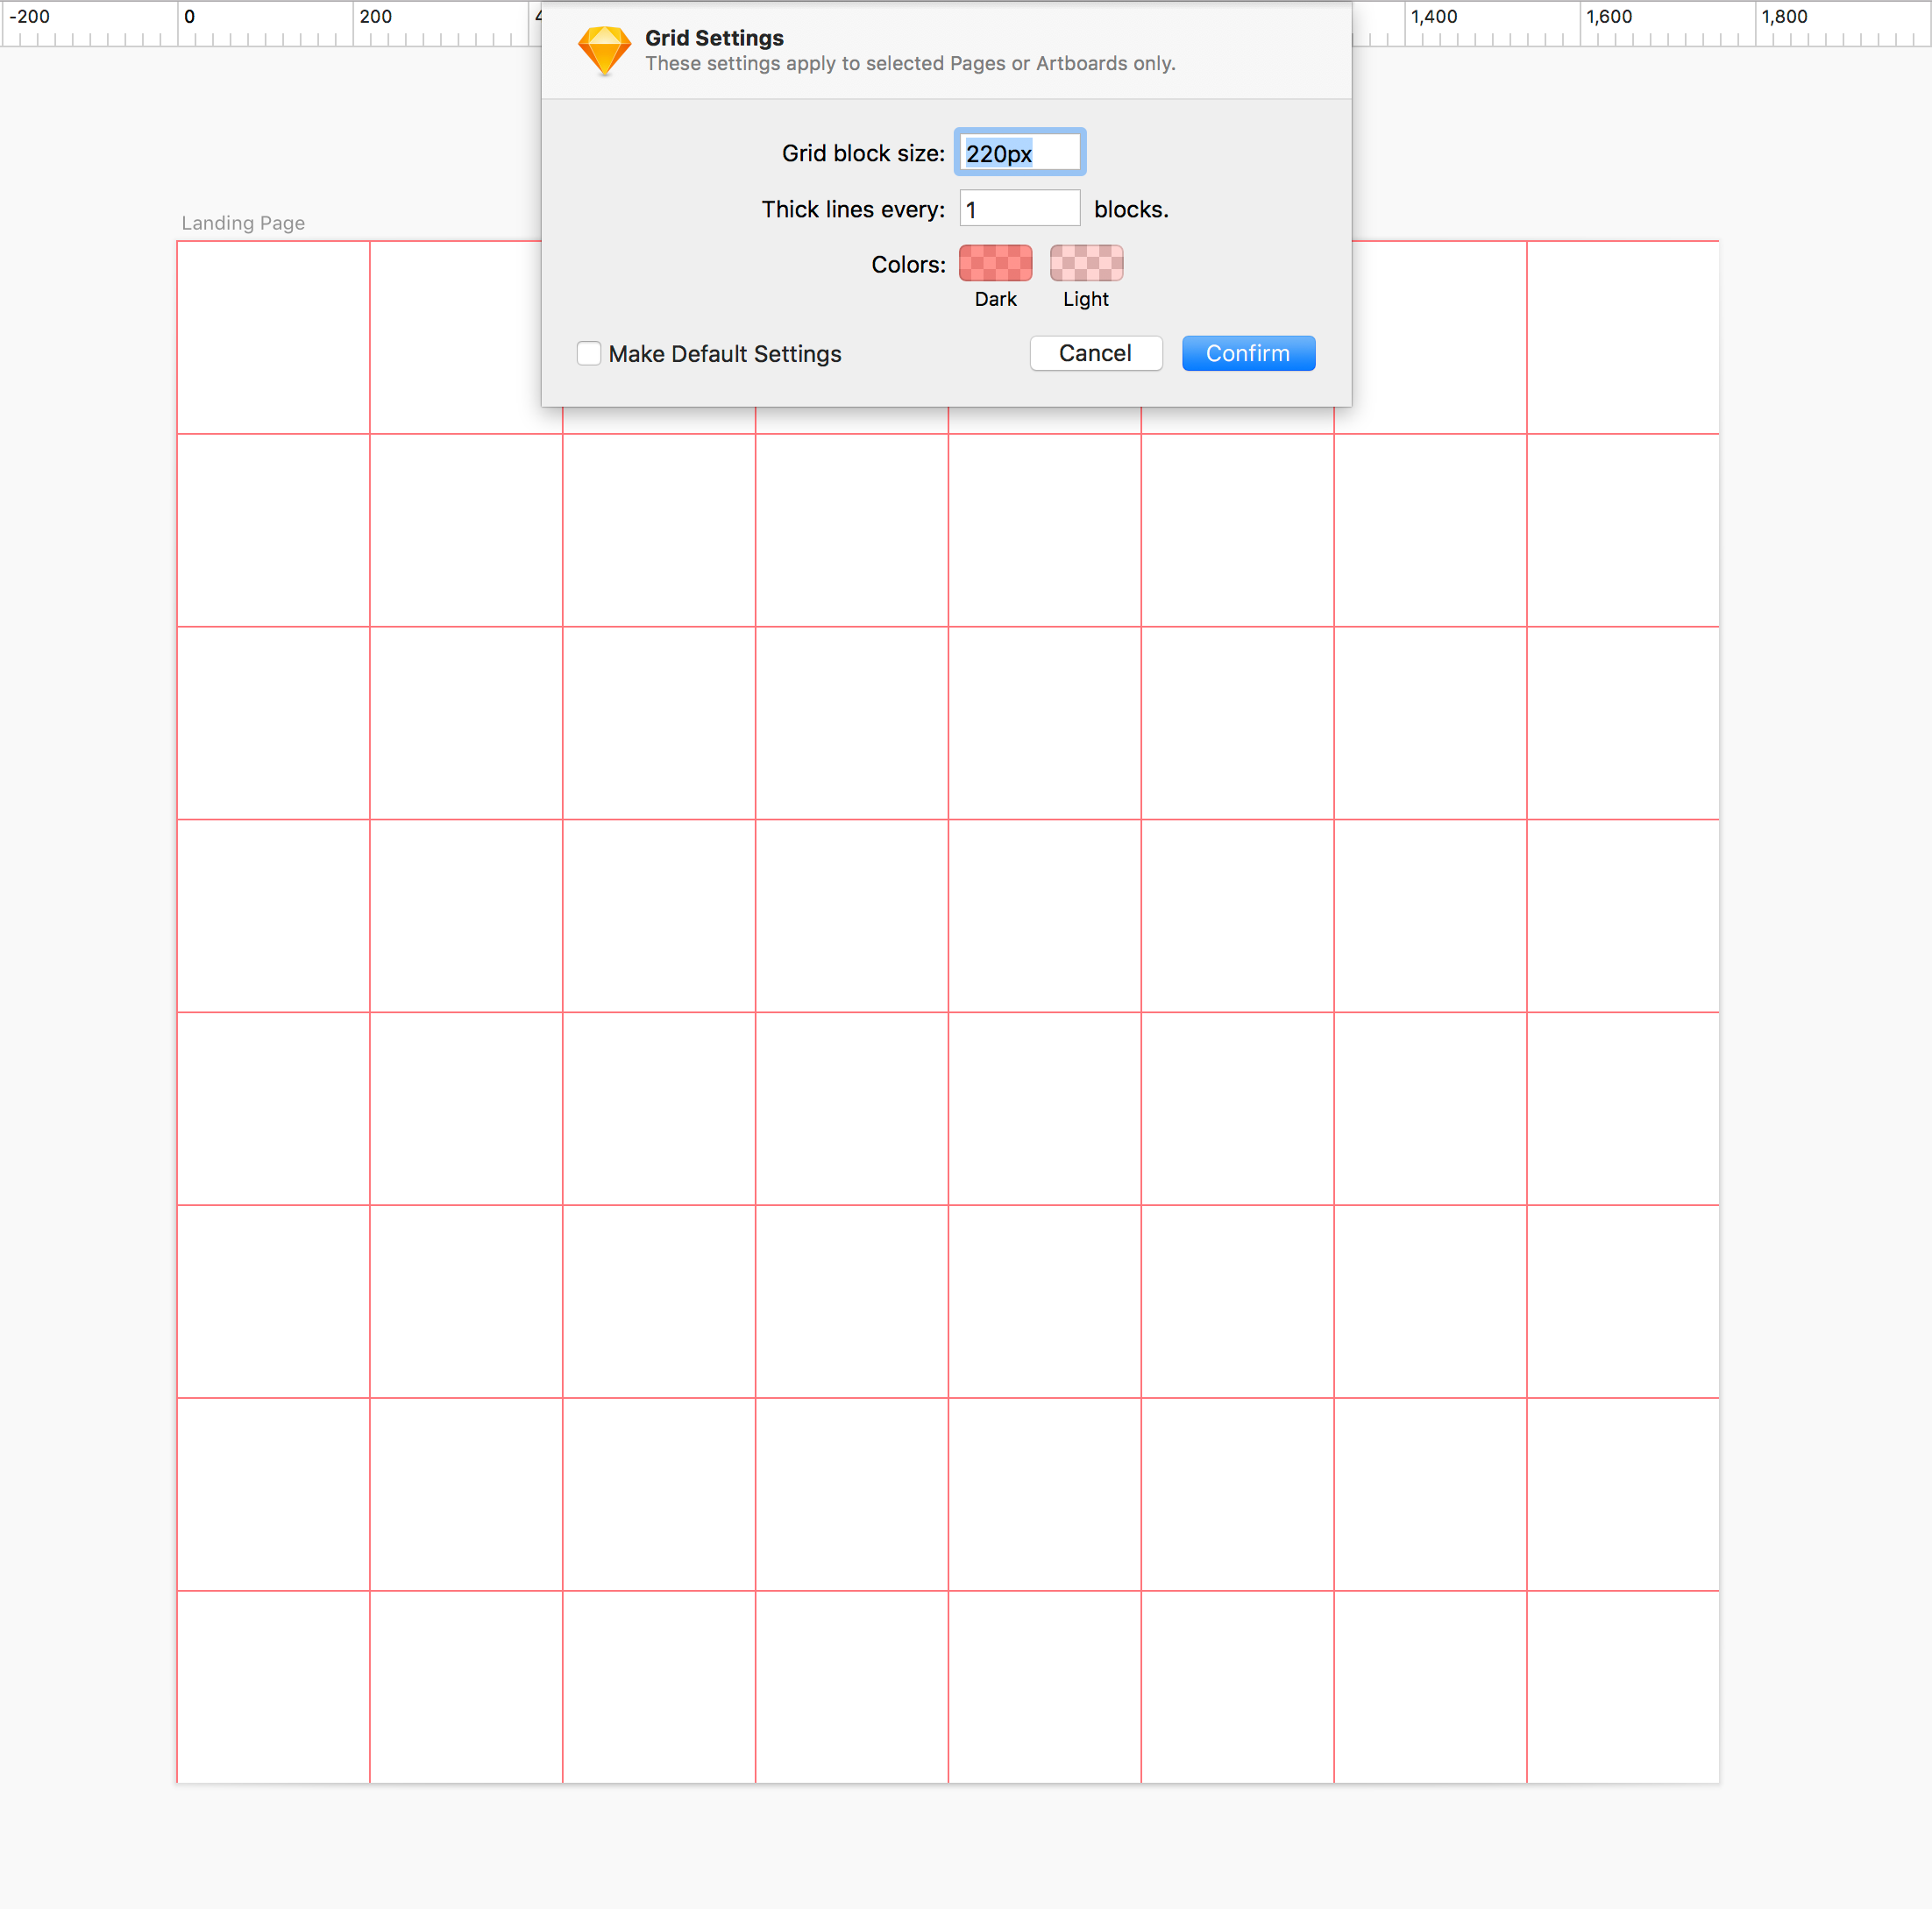Focus the Grid block size field
The height and width of the screenshot is (1909, 1932).
coord(1019,153)
